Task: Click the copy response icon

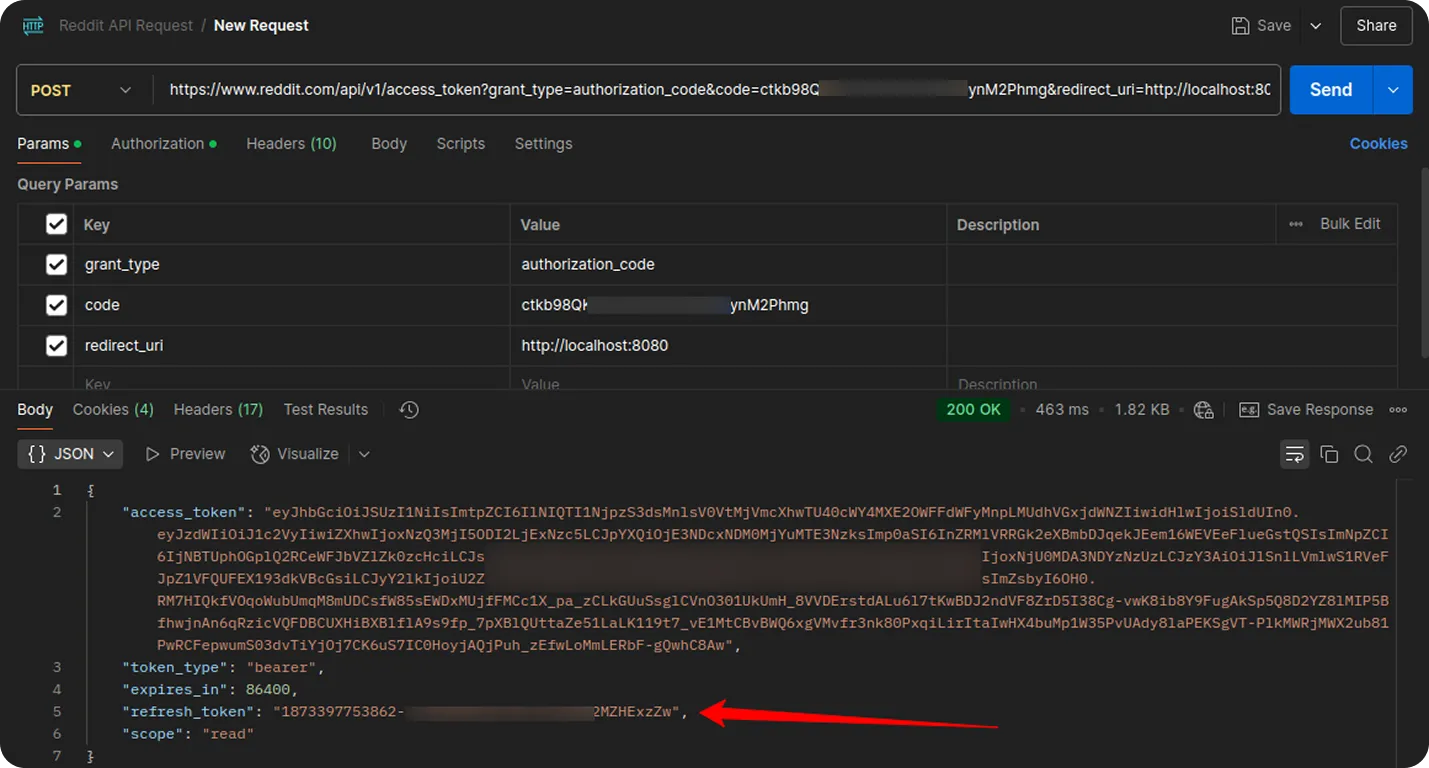Action: point(1329,454)
